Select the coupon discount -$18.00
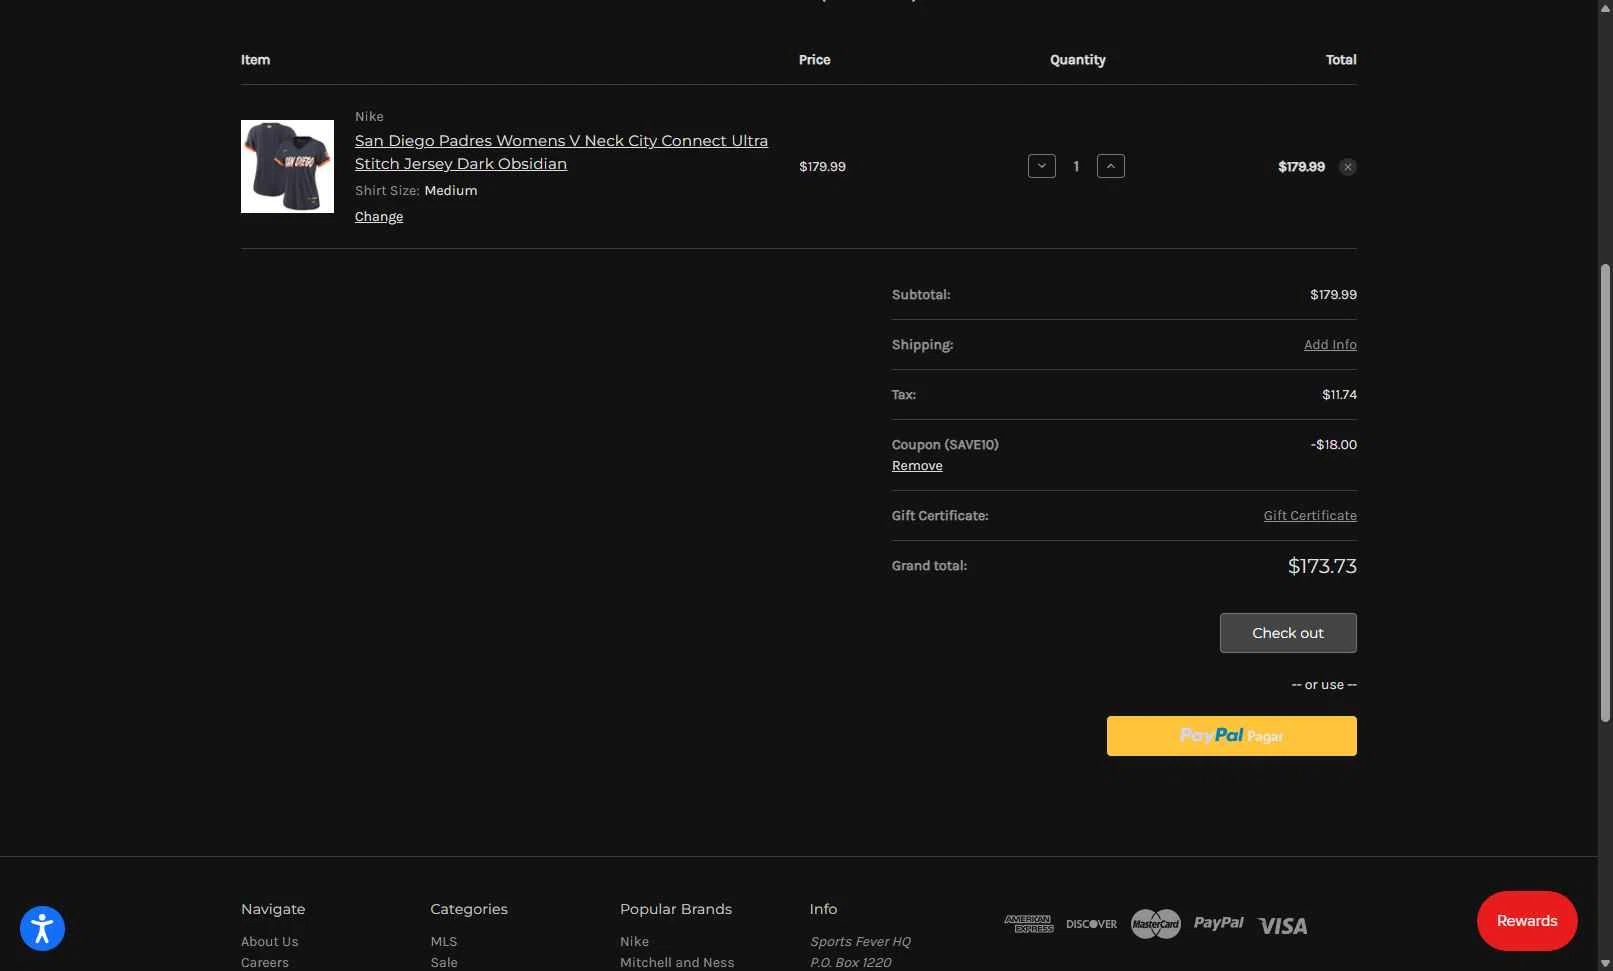The image size is (1613, 971). tap(1334, 445)
